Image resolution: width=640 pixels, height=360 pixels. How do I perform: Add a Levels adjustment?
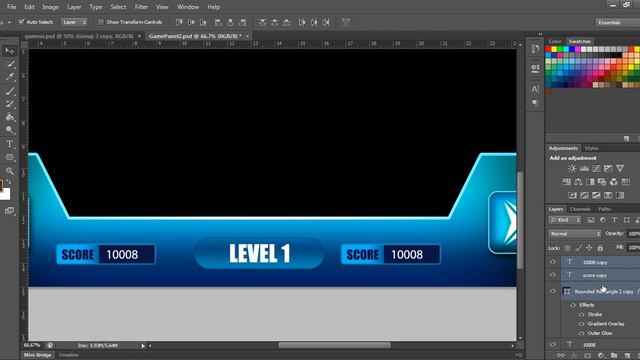coord(584,169)
